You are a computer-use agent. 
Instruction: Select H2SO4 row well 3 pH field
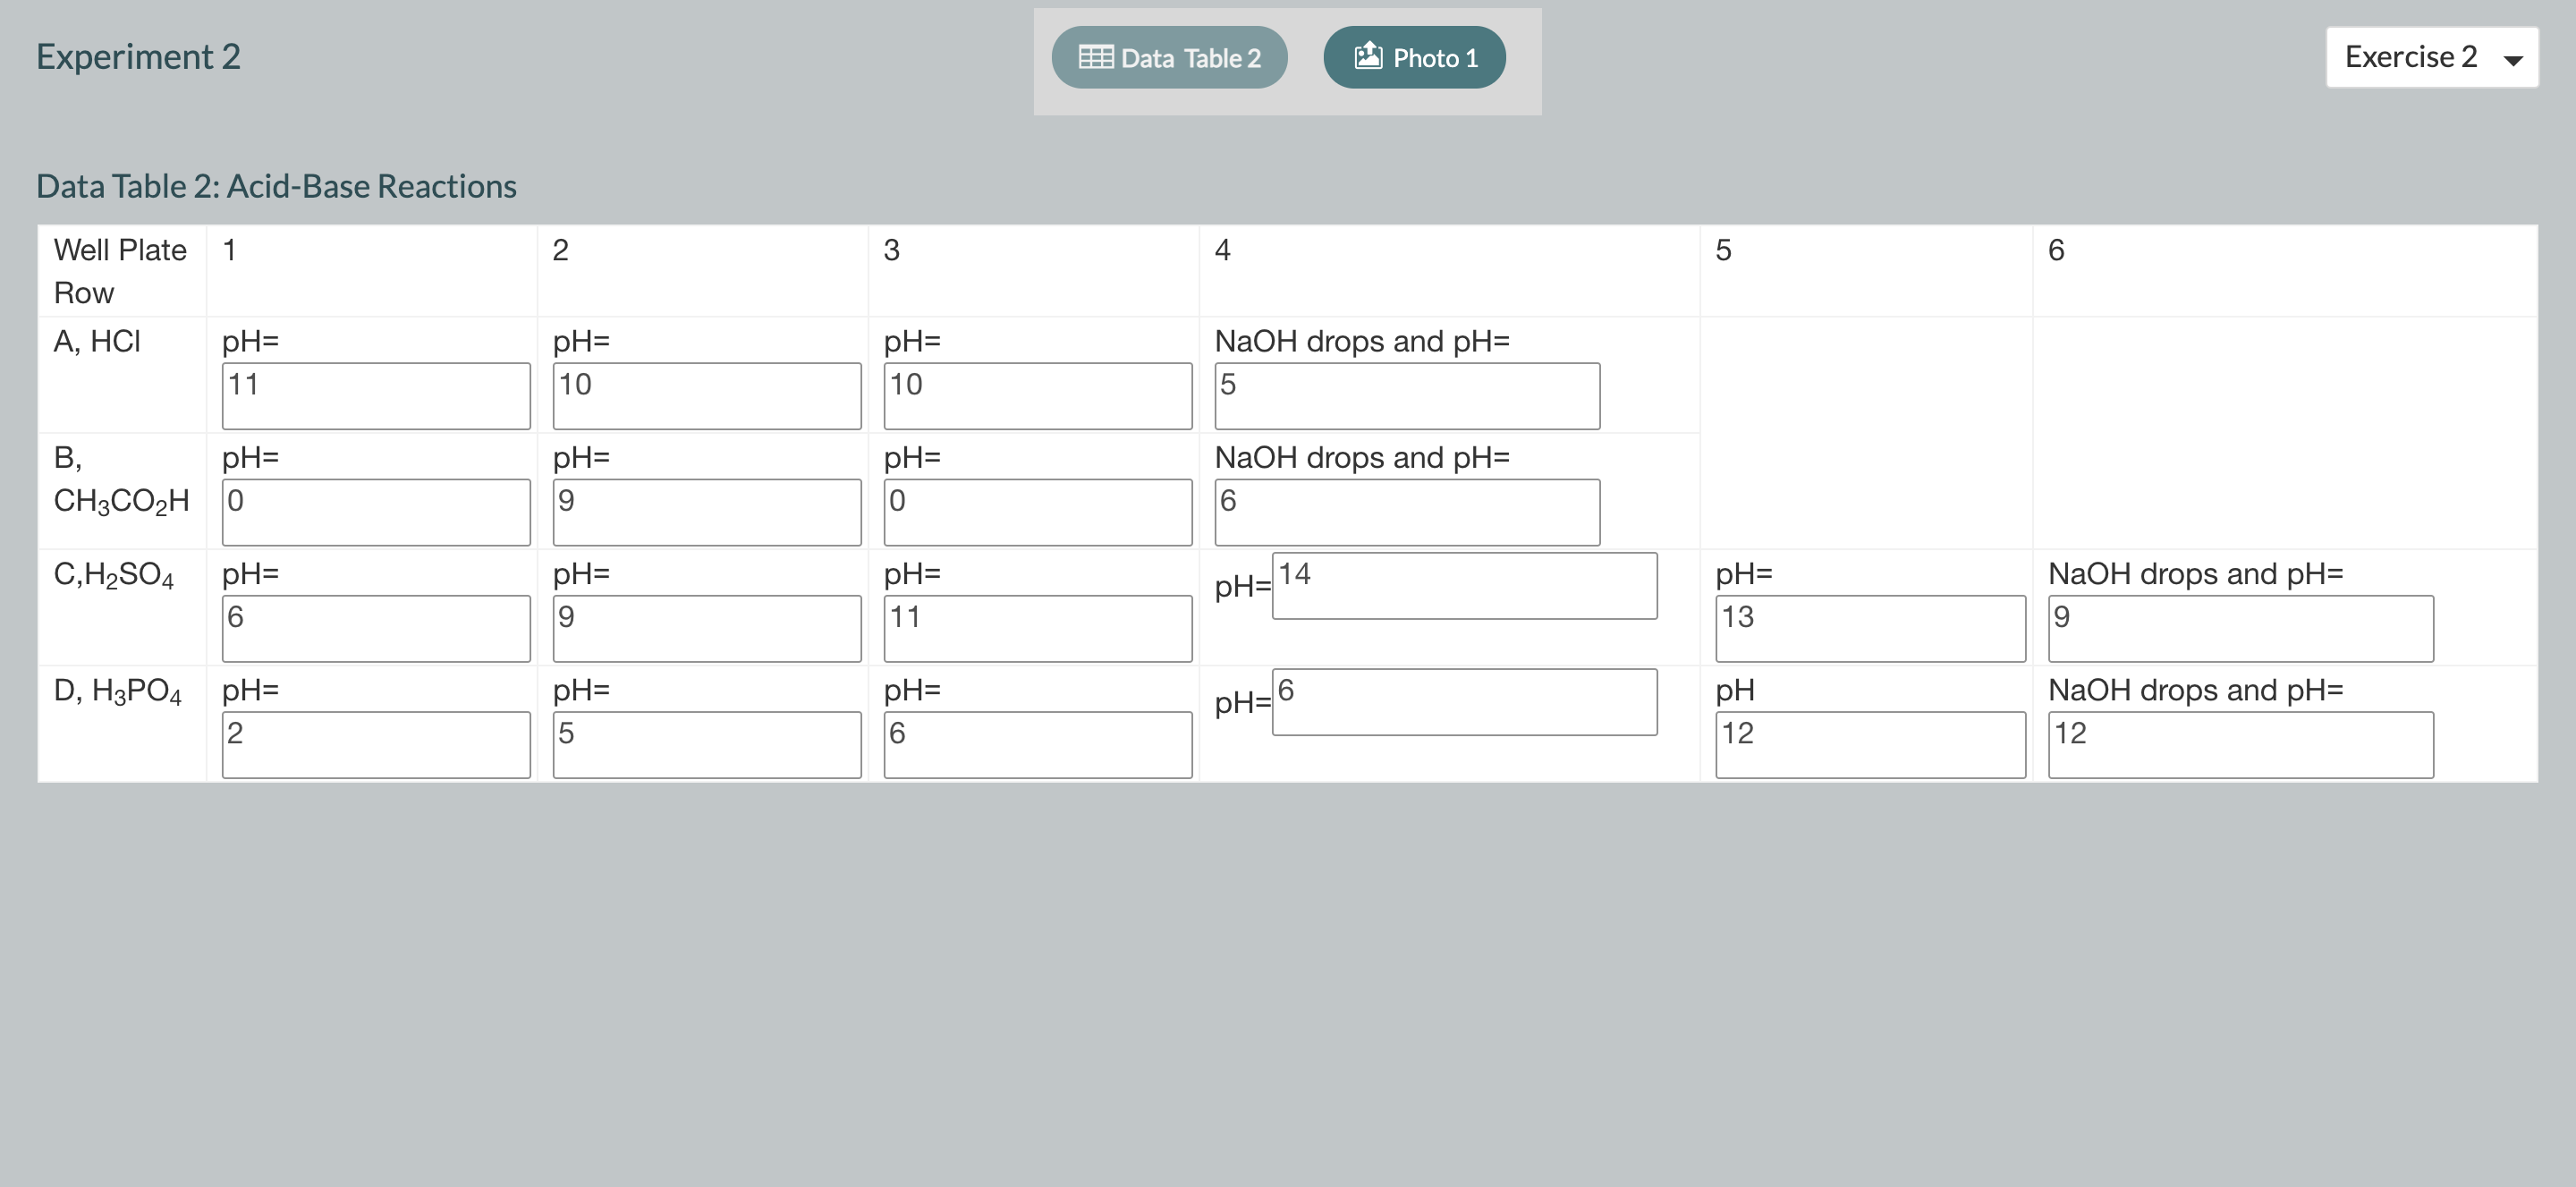click(x=1038, y=628)
